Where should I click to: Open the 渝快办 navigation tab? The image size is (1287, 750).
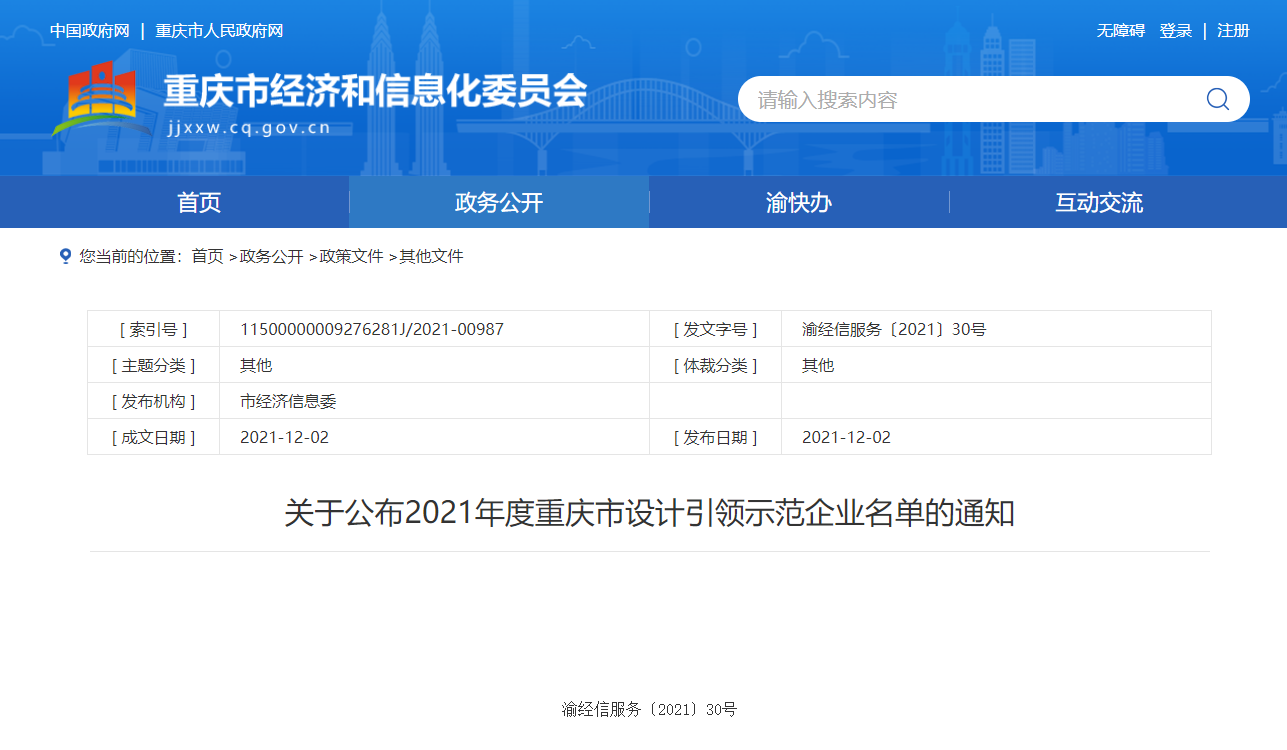tap(798, 203)
